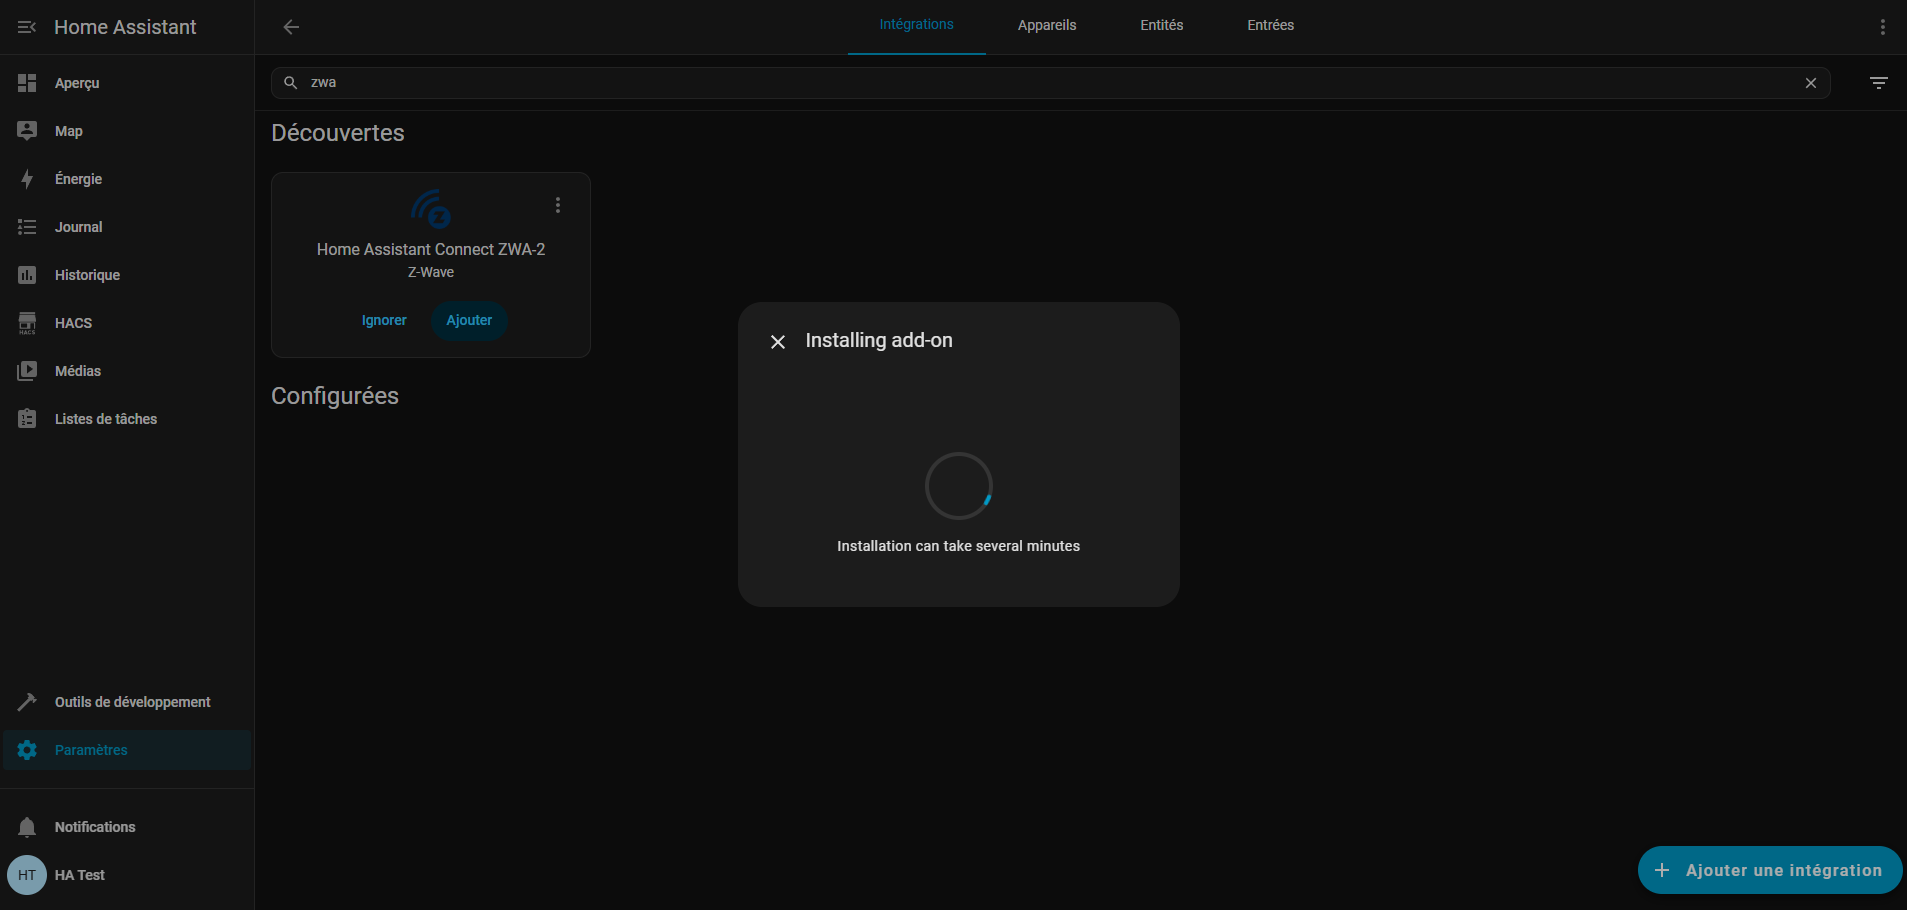Close the Installing add-on dialog
Image resolution: width=1907 pixels, height=910 pixels.
click(778, 342)
